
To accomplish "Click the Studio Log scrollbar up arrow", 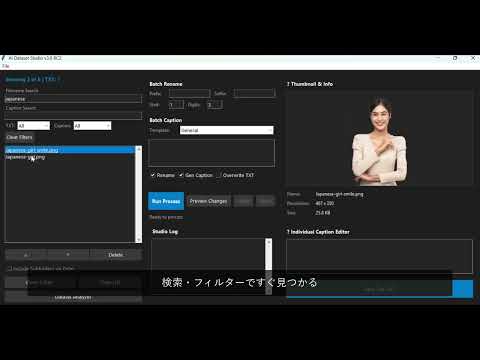I will point(268,242).
